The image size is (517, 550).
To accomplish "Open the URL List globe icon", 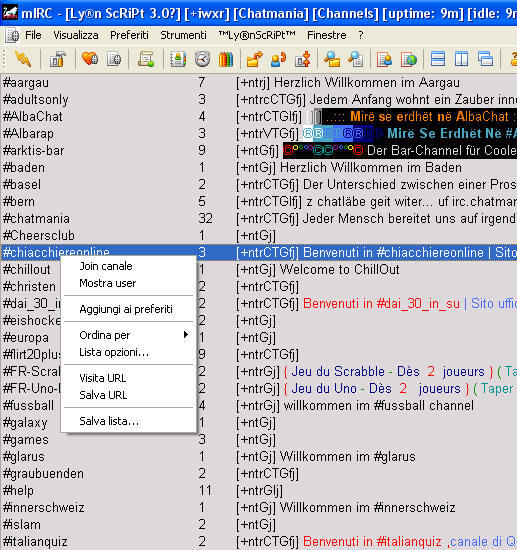I will 409,59.
